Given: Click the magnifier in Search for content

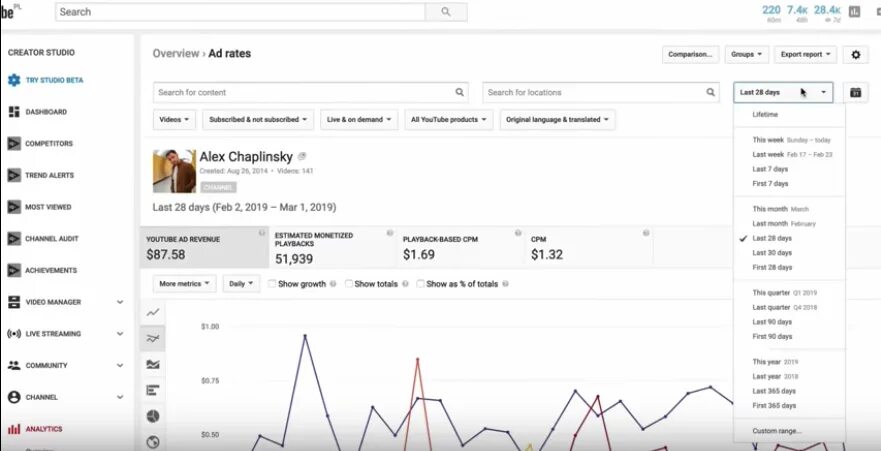Looking at the screenshot, I should pyautogui.click(x=459, y=92).
